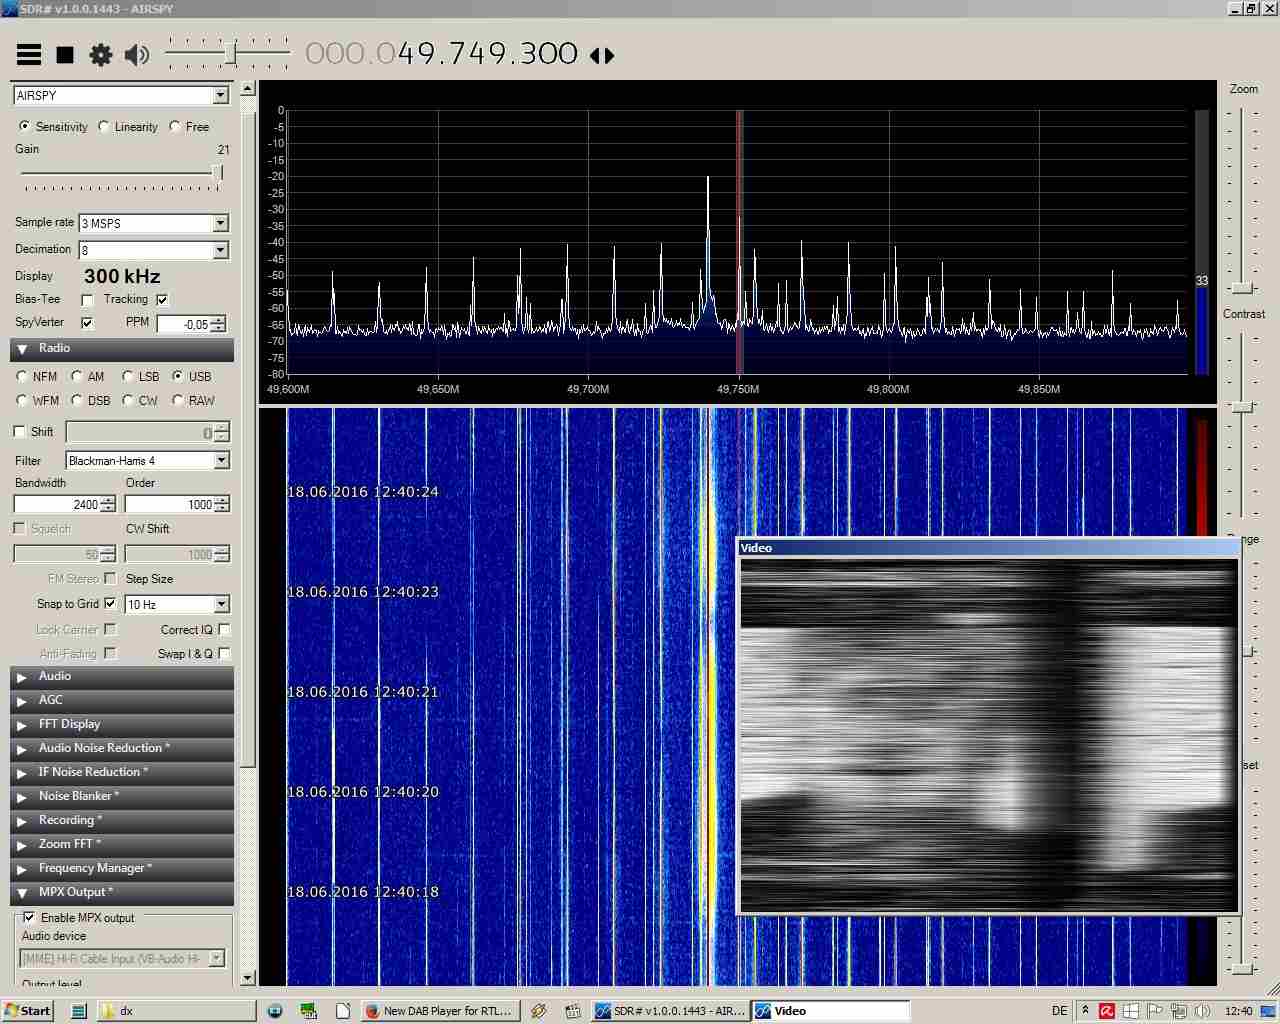Toggle the Tracking checkbox
The width and height of the screenshot is (1280, 1024).
coord(162,300)
